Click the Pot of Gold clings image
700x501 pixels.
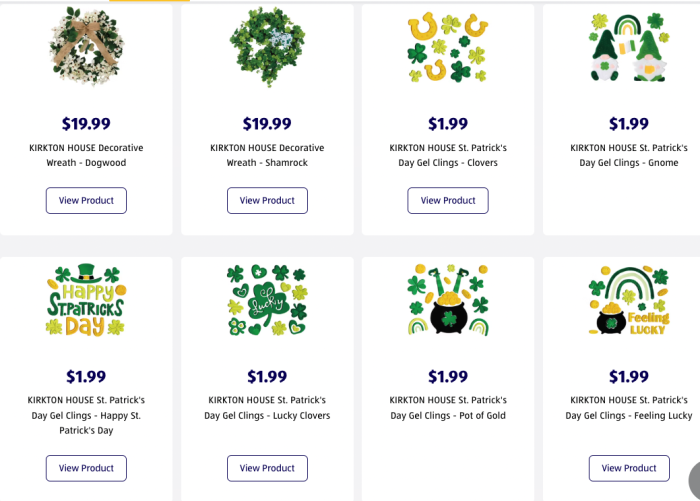448,300
